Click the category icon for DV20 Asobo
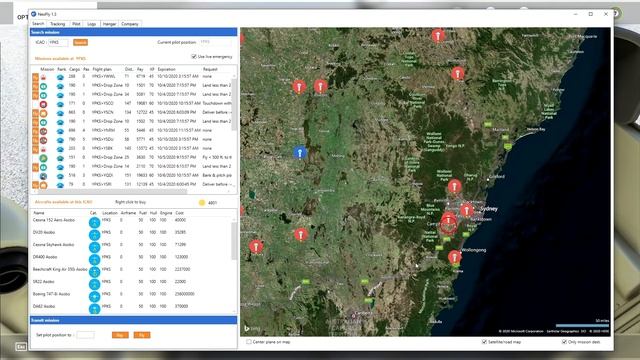The image size is (640, 360). pyautogui.click(x=94, y=235)
